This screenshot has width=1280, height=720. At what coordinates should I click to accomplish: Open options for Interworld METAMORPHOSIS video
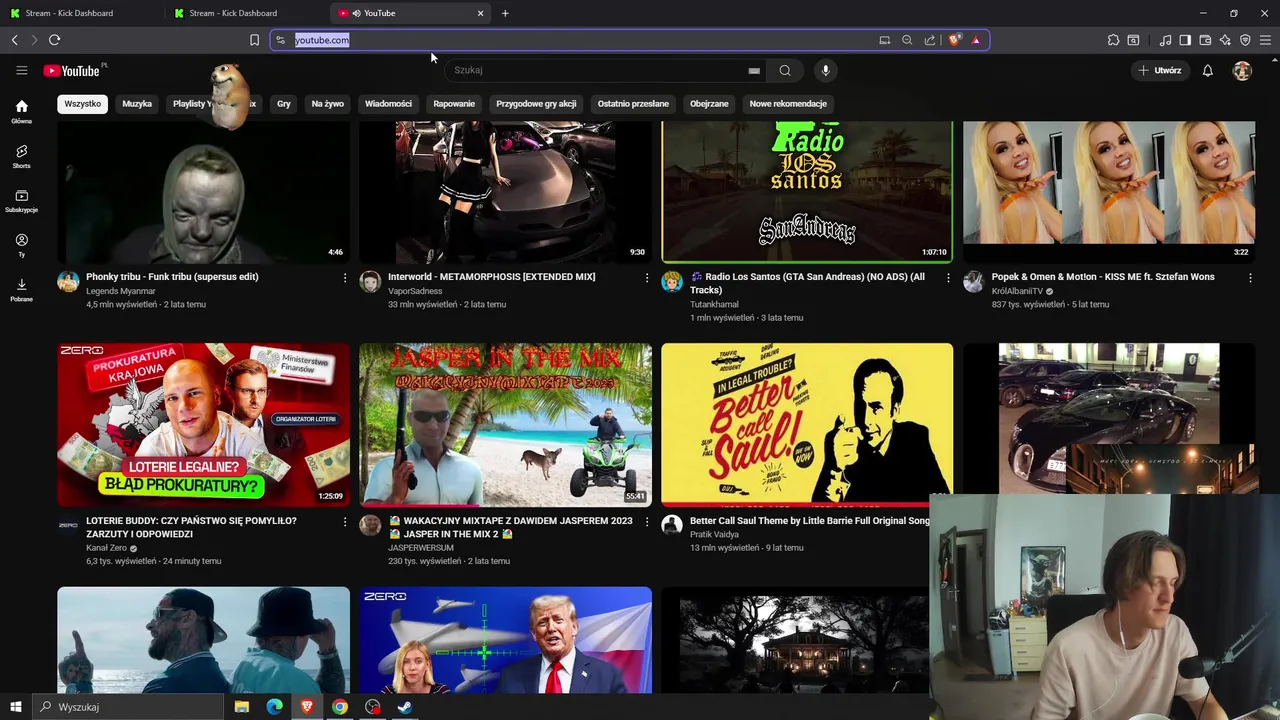tap(647, 277)
